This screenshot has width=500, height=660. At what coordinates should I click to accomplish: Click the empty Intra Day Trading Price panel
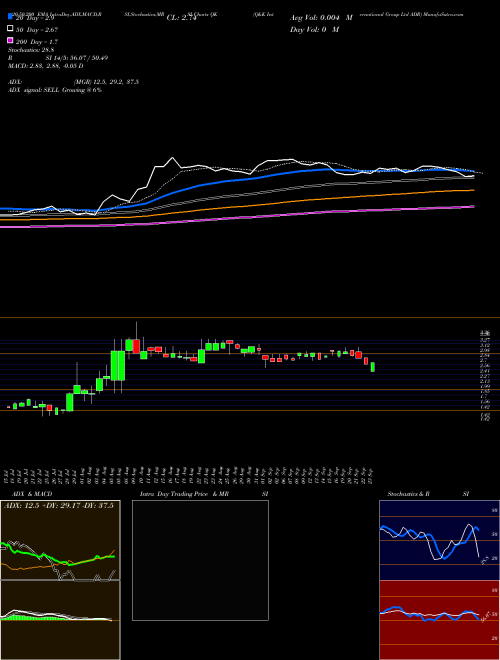(x=200, y=560)
